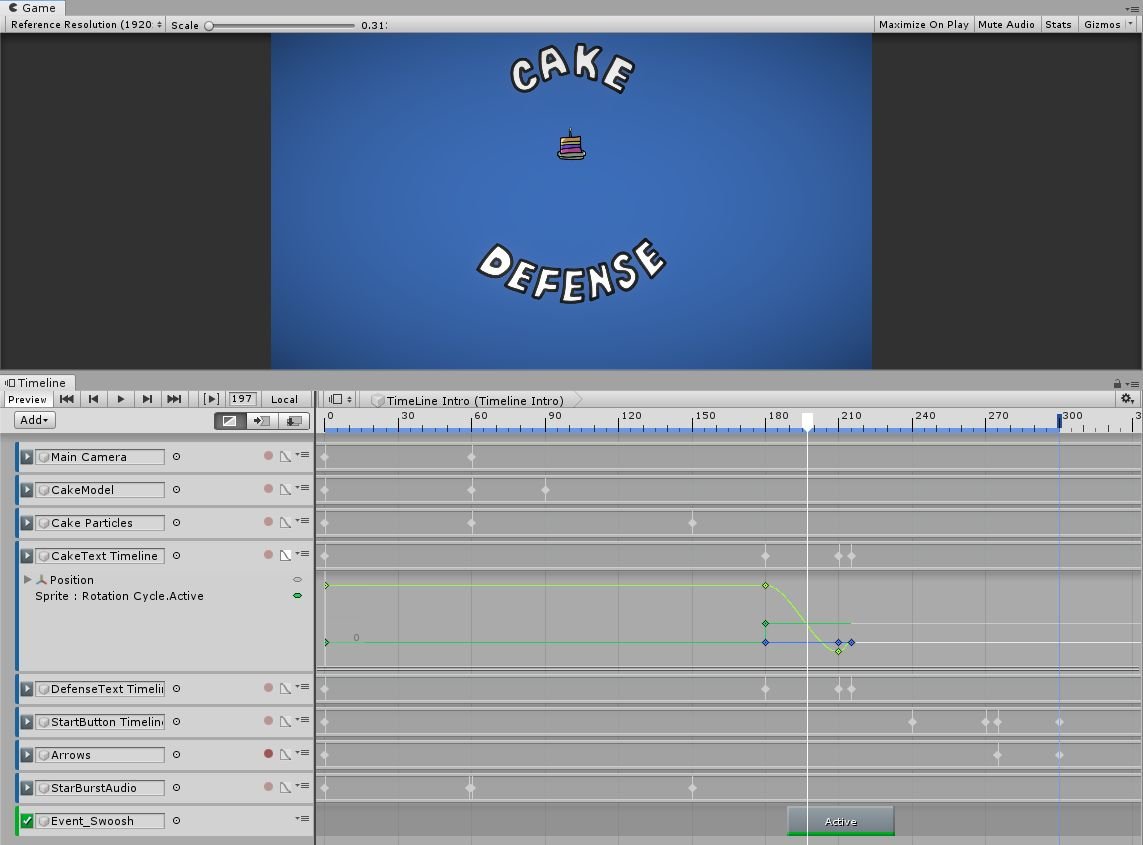This screenshot has height=845, width=1143.
Task: Toggle the Preview mode button
Action: 28,399
